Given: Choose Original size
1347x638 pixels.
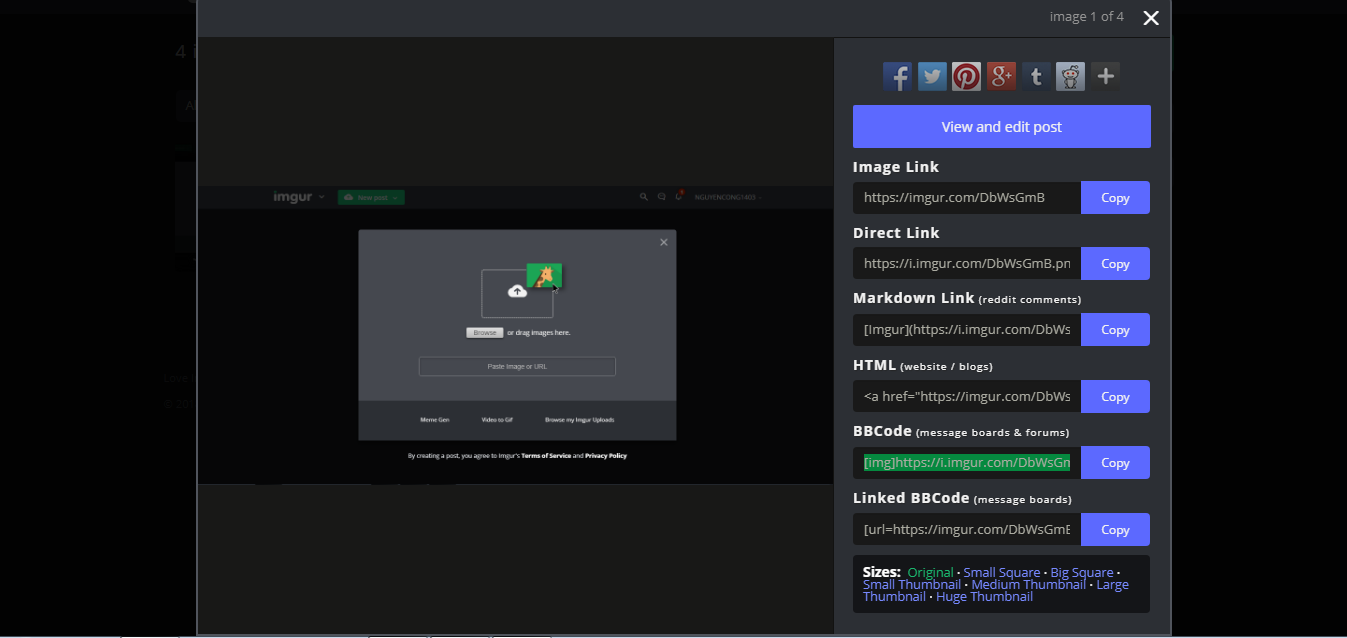Looking at the screenshot, I should (930, 573).
